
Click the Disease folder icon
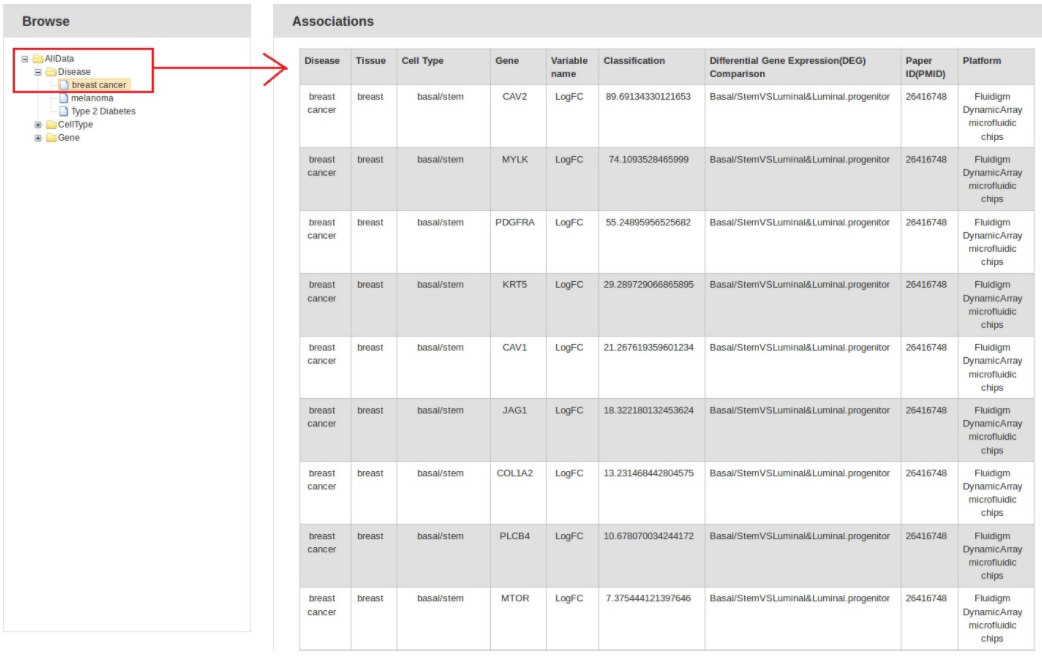[x=51, y=72]
